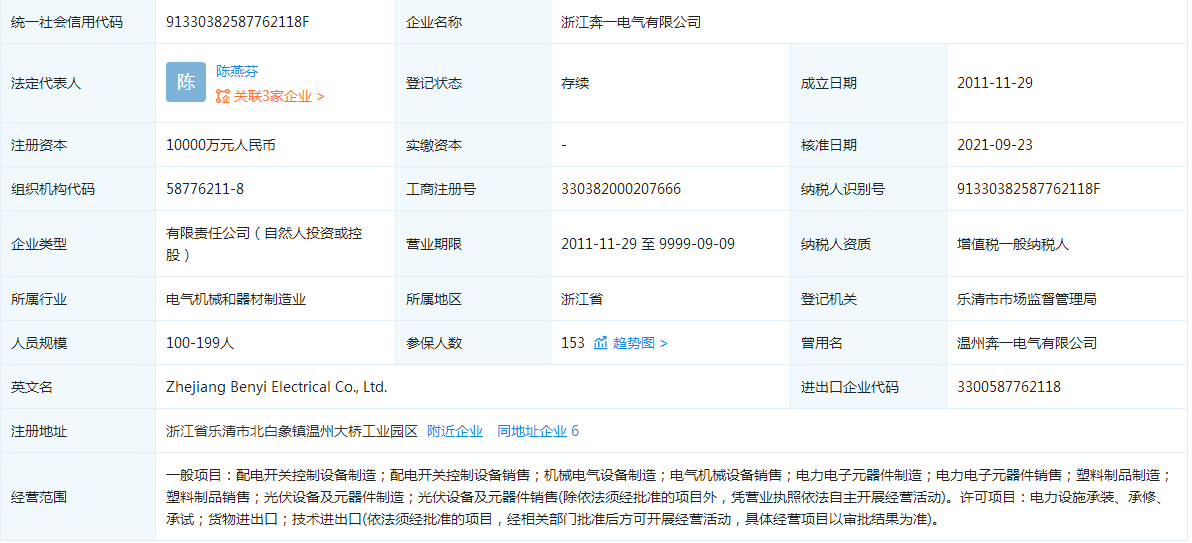Click English name Zhejiang Benyi Electrical Co., Ltd.
Screen dimensions: 1192x543
click(x=277, y=387)
